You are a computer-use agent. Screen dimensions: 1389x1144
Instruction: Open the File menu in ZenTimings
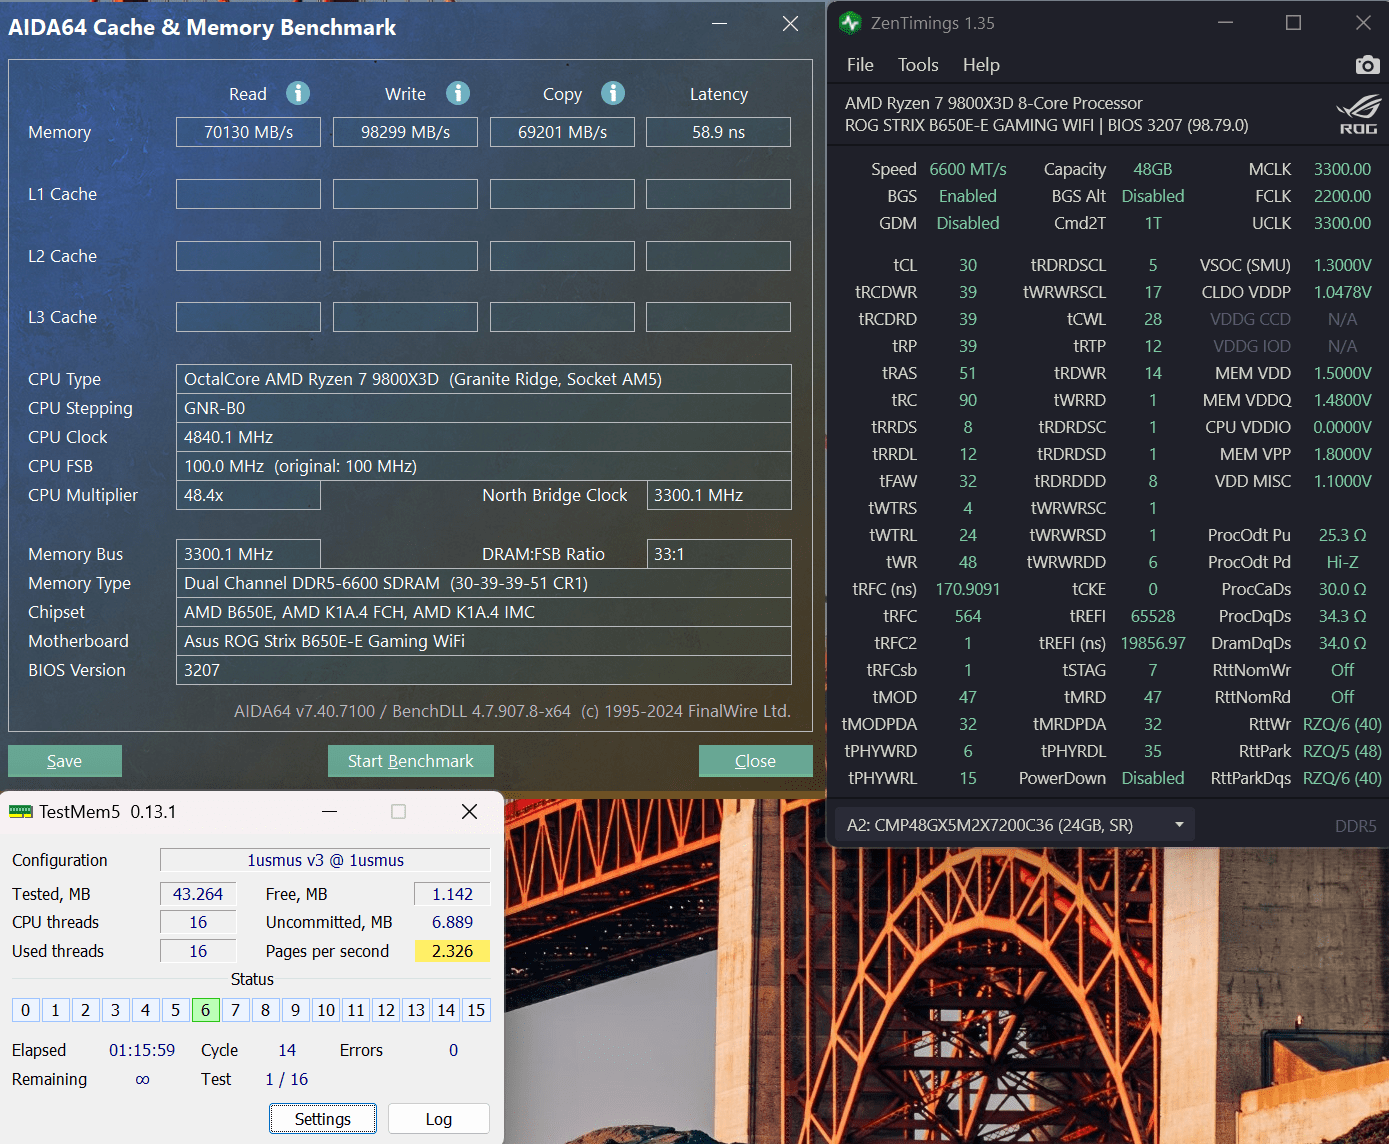860,65
